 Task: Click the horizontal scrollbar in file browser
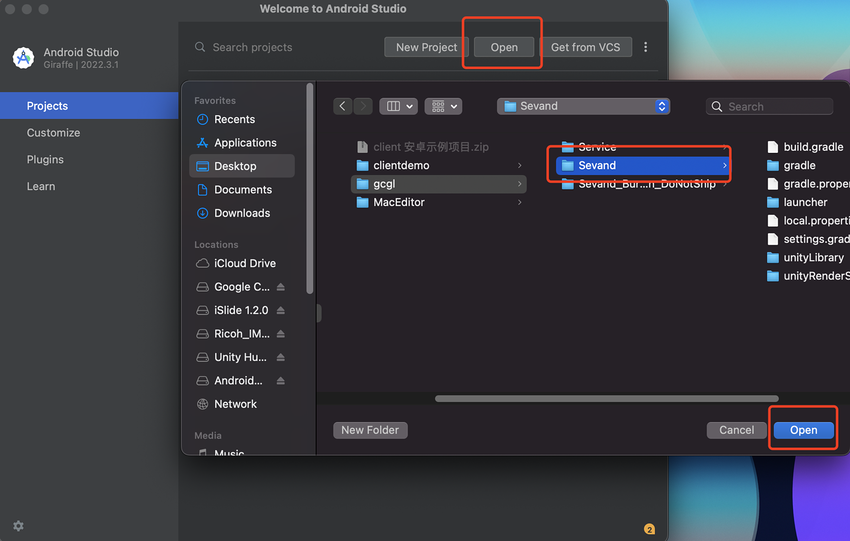point(607,398)
